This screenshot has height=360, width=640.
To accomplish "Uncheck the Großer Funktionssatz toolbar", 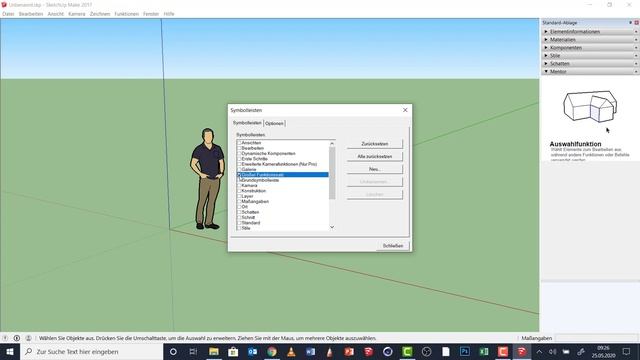I will click(239, 175).
